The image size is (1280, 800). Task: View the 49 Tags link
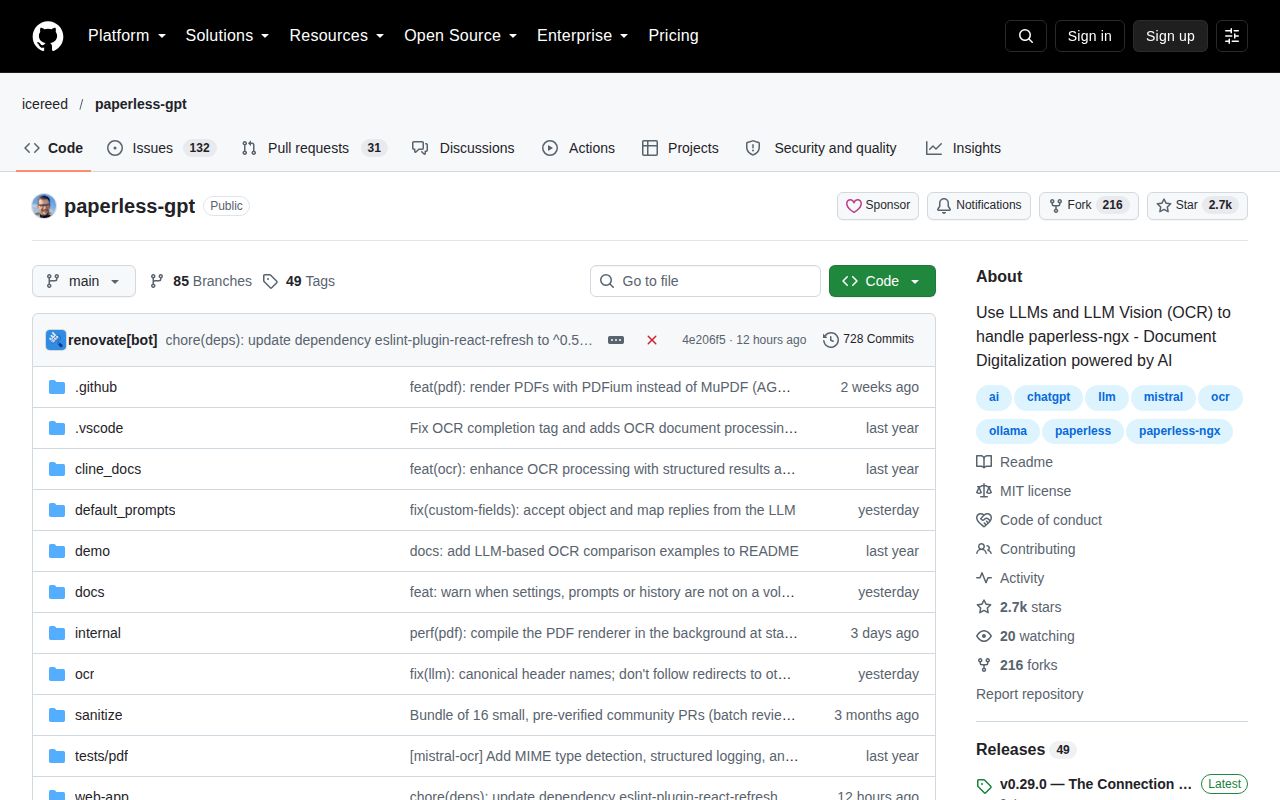[299, 281]
